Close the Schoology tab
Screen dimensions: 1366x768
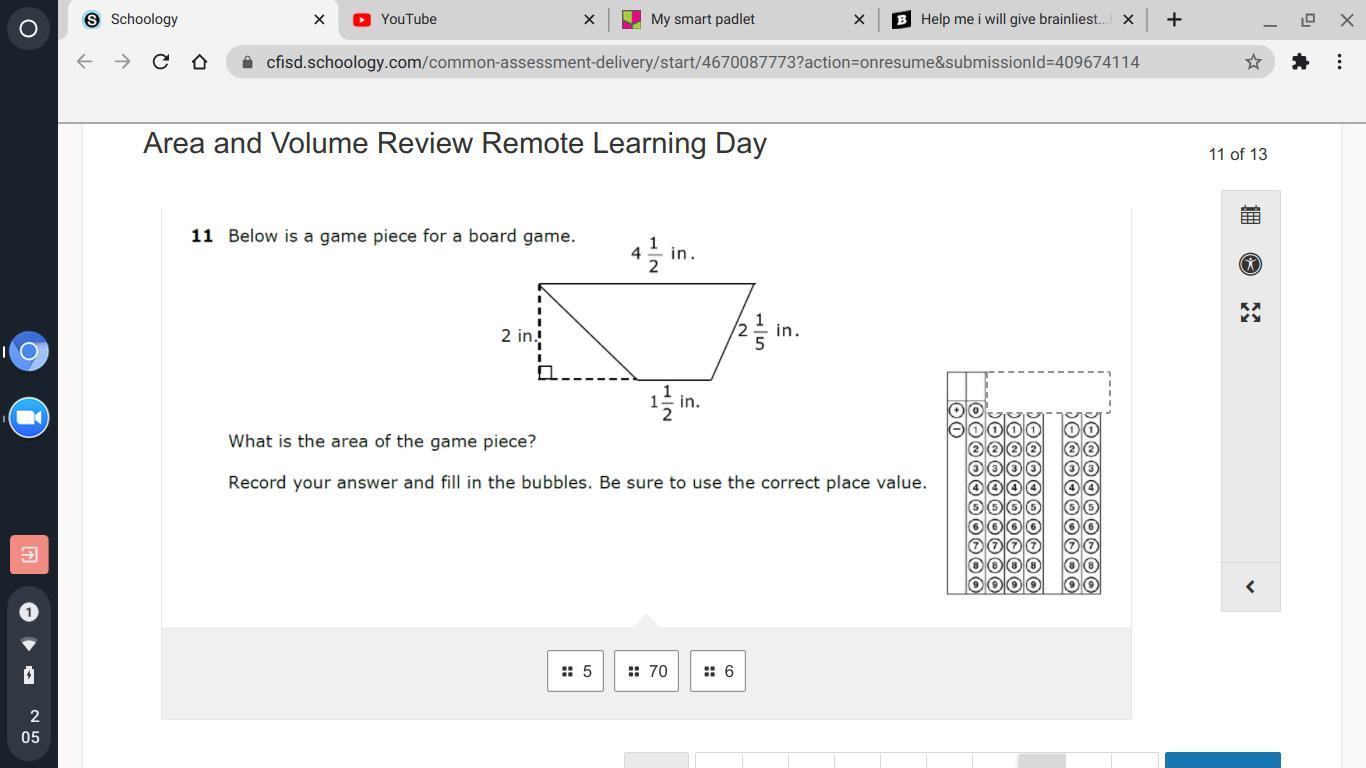tap(319, 19)
